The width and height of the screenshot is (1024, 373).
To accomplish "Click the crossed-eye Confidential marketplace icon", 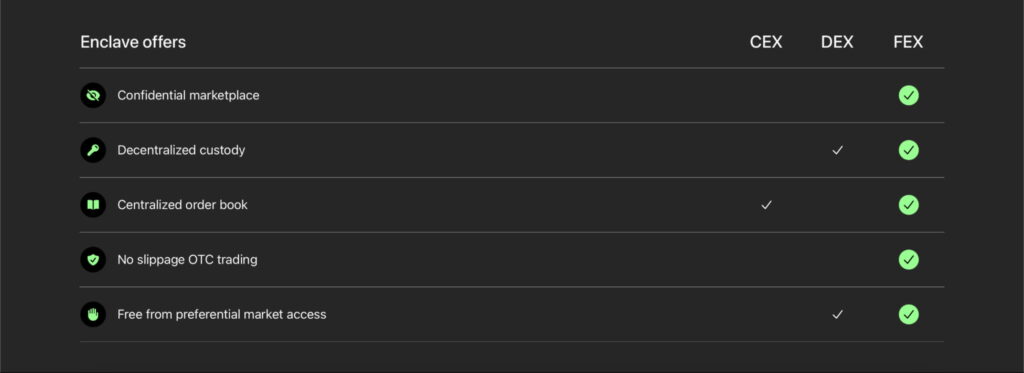I will click(93, 95).
